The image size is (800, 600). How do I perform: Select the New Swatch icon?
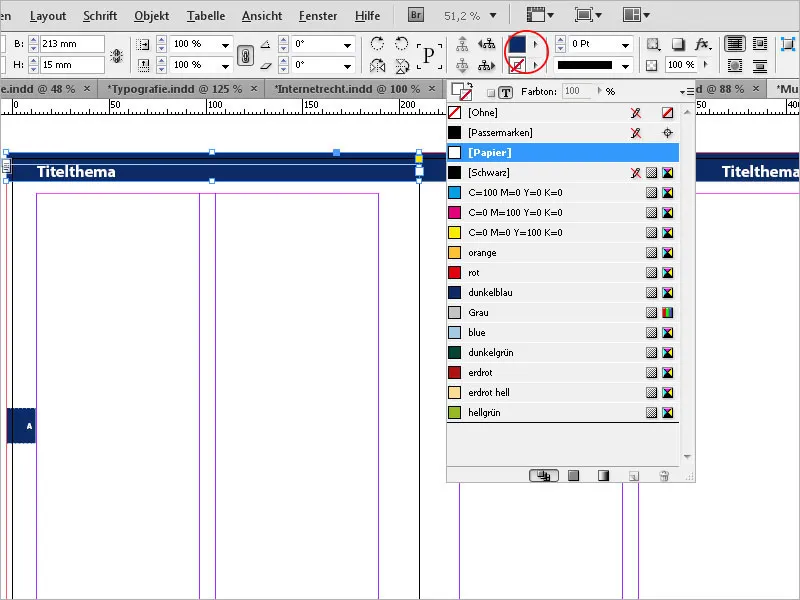coord(634,476)
